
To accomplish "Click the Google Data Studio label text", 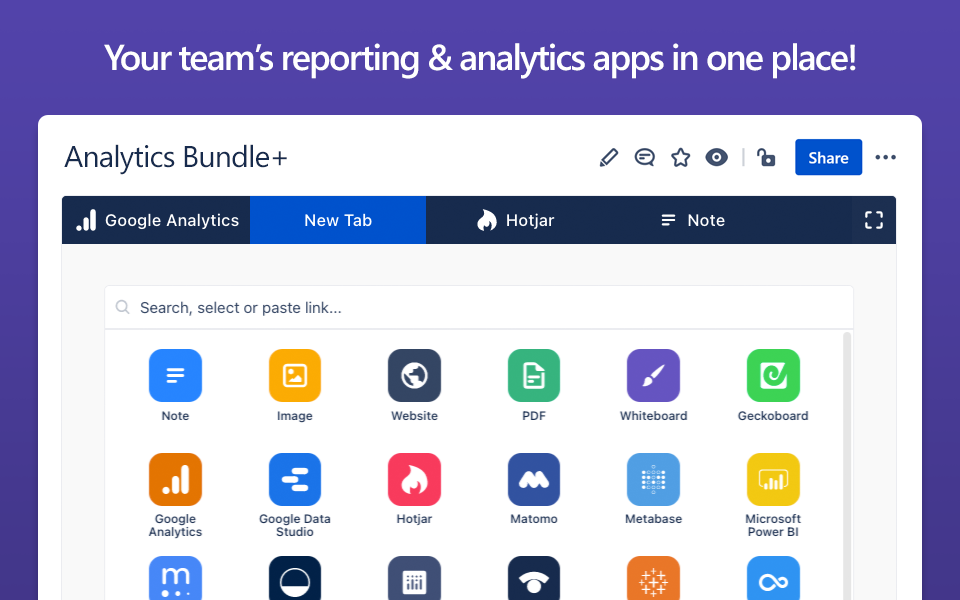I will tap(294, 525).
